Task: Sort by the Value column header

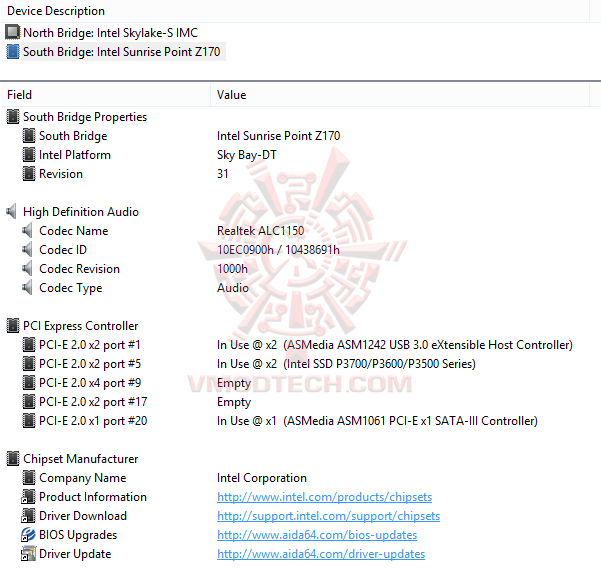Action: click(400, 95)
